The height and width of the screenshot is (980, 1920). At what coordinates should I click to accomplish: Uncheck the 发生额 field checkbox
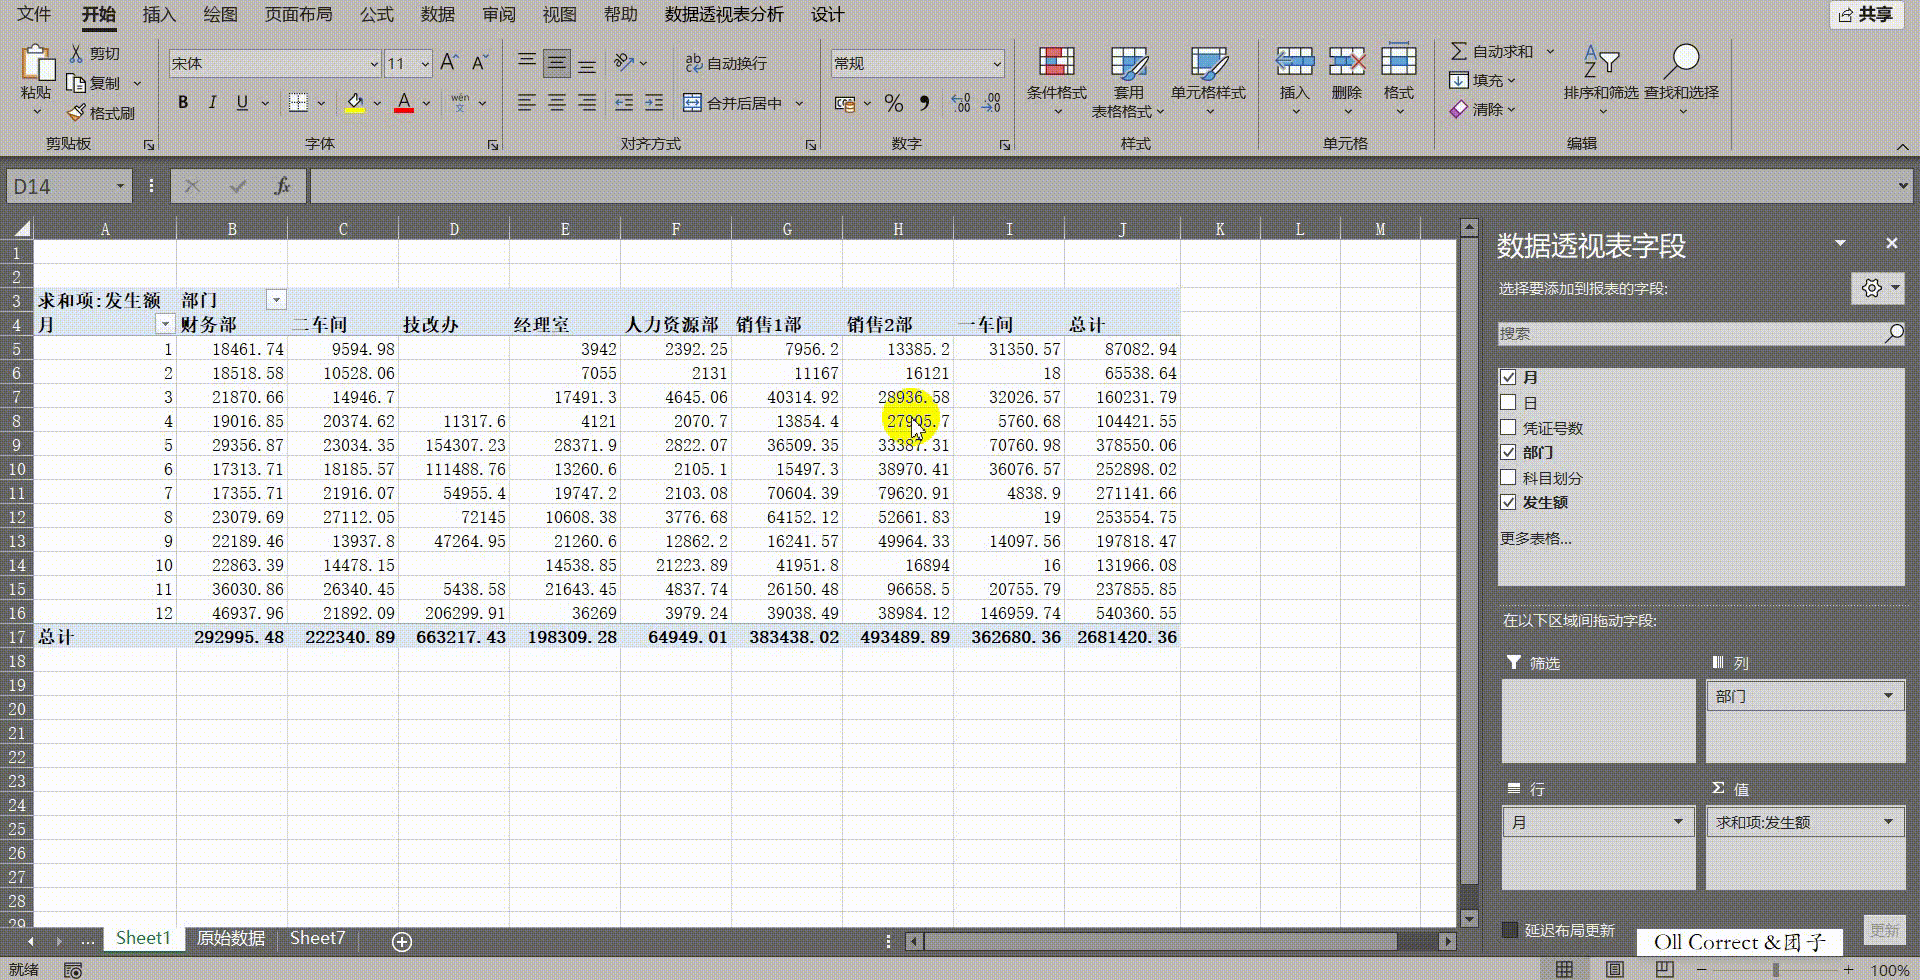pyautogui.click(x=1508, y=502)
